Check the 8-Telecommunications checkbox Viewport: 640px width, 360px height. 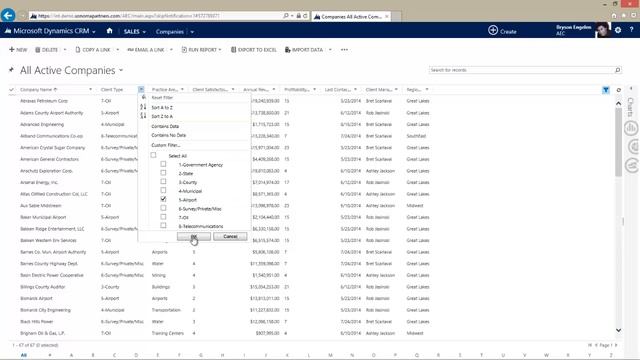pos(163,225)
